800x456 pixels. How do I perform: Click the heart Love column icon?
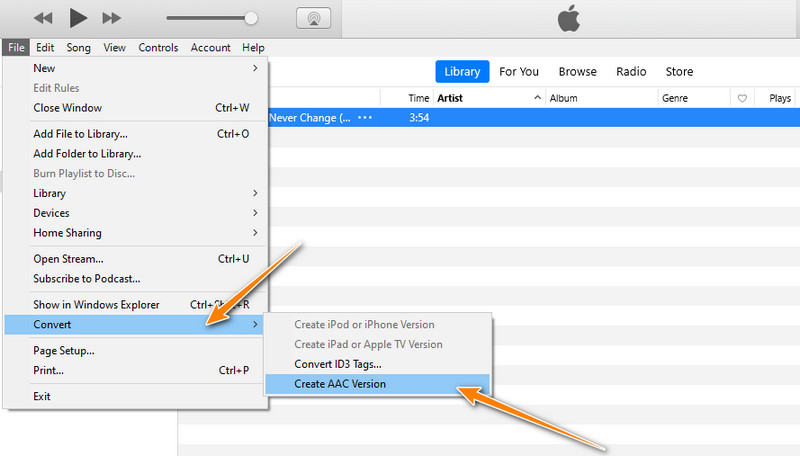(742, 98)
